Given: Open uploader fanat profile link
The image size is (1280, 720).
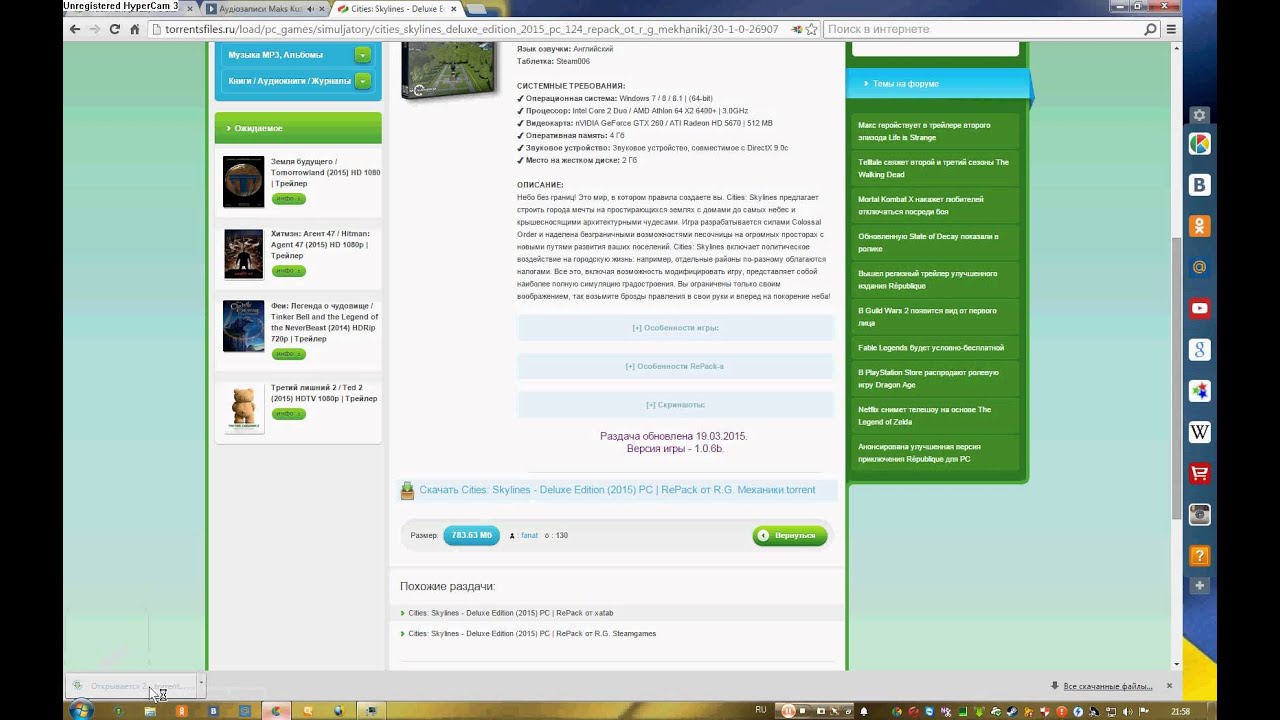Looking at the screenshot, I should 529,535.
